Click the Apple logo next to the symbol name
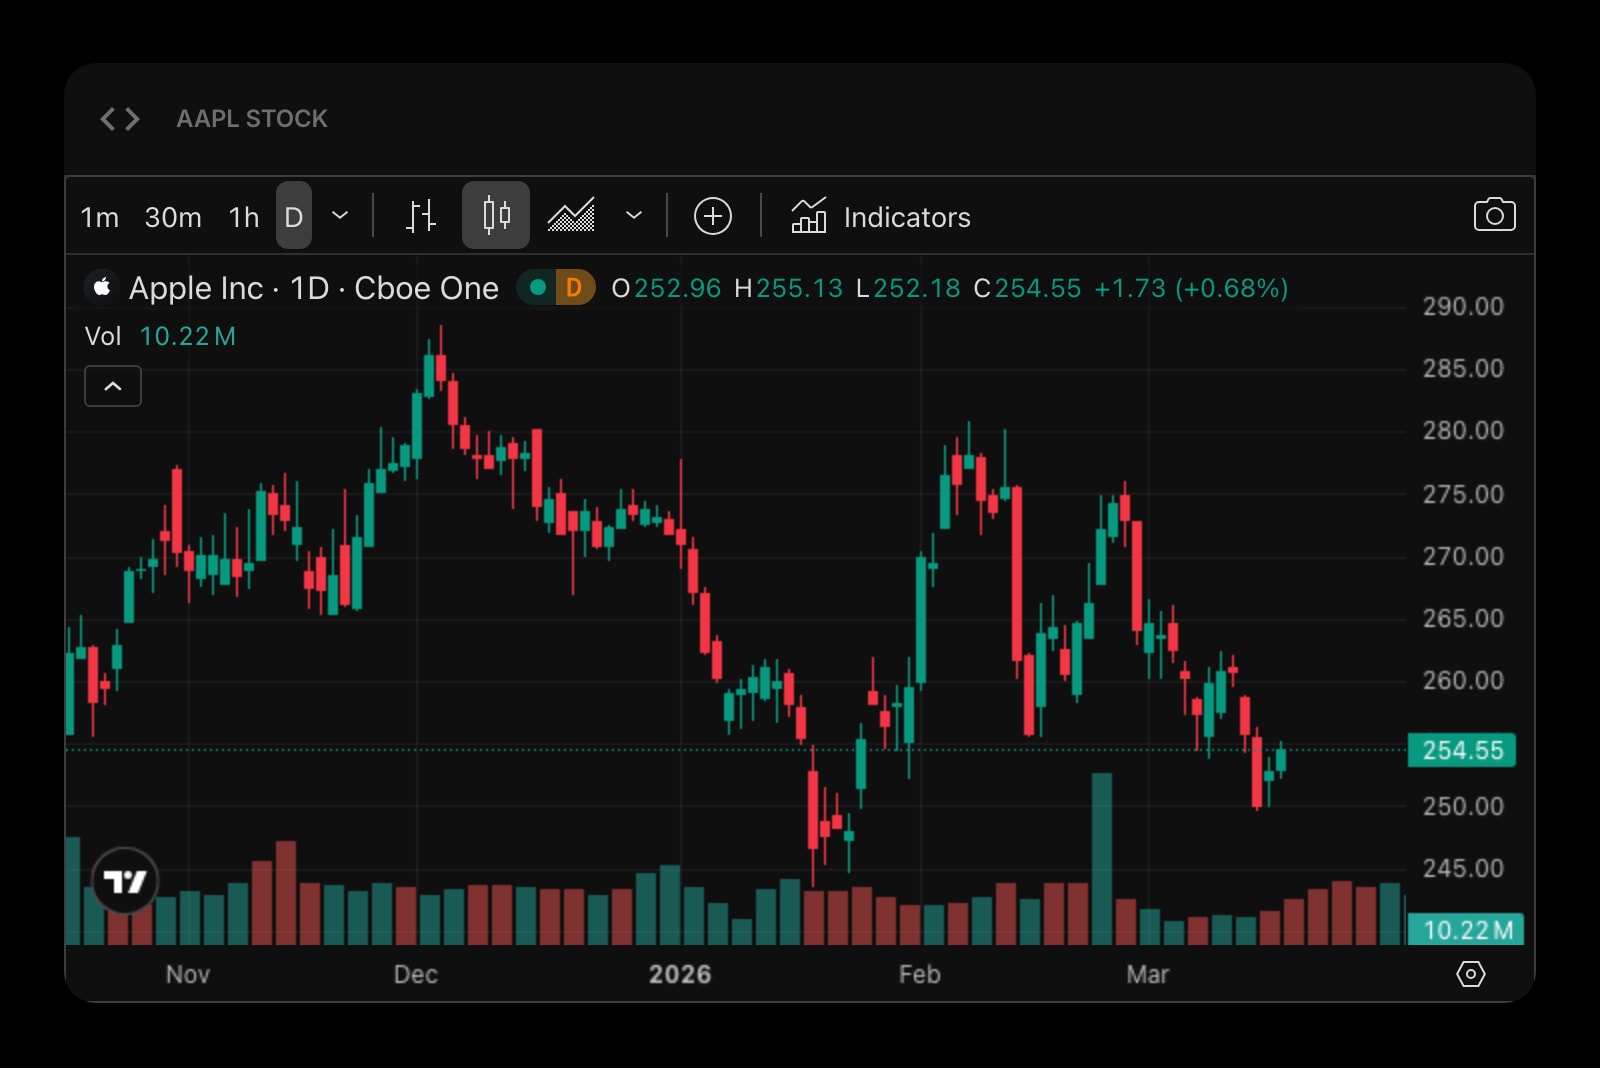 click(101, 288)
